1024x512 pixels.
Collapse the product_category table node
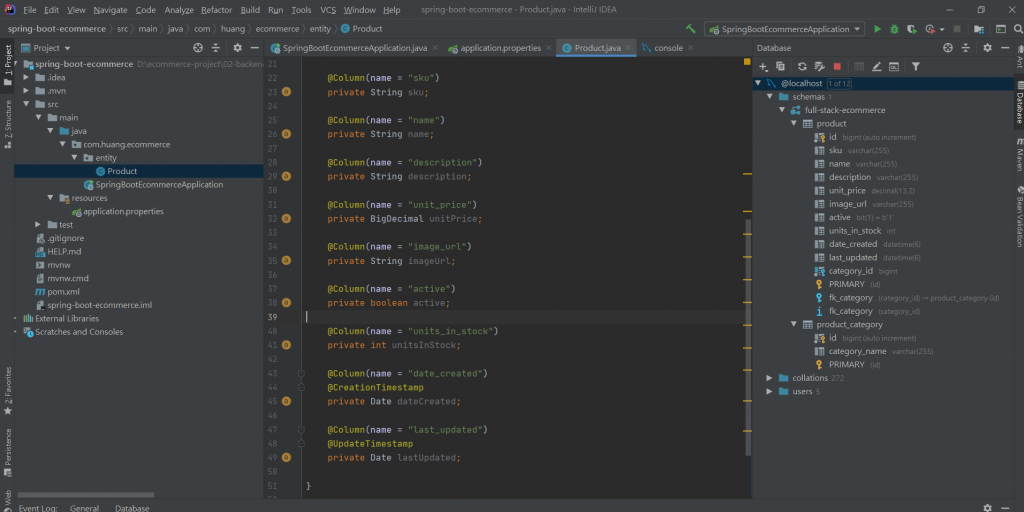[x=794, y=324]
